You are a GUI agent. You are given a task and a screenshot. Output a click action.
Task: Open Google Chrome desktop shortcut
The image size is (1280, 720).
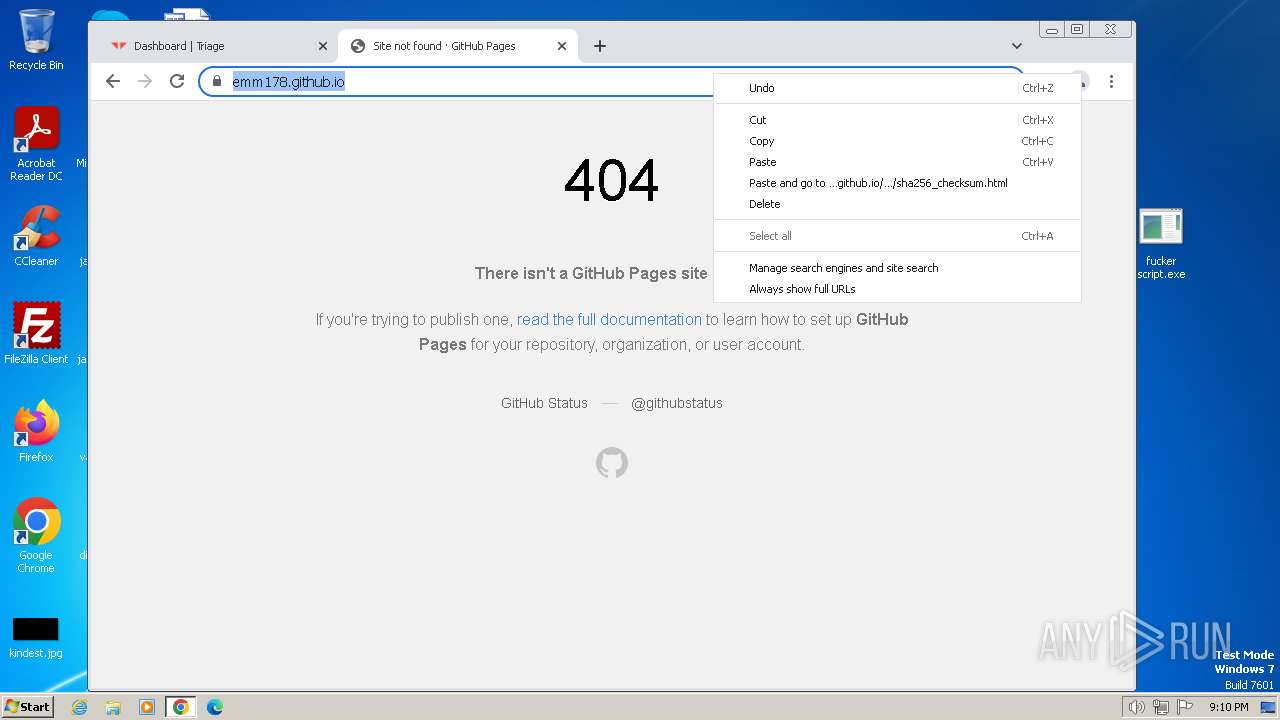coord(36,536)
